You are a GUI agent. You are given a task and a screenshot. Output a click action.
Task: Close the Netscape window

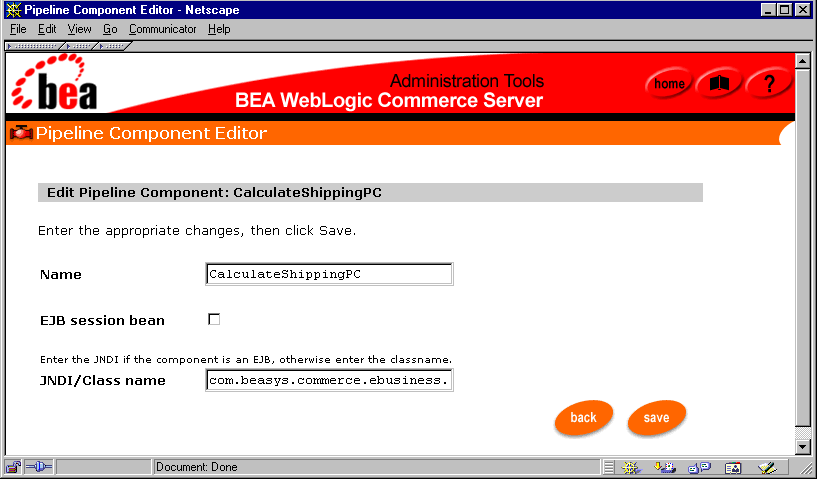803,10
